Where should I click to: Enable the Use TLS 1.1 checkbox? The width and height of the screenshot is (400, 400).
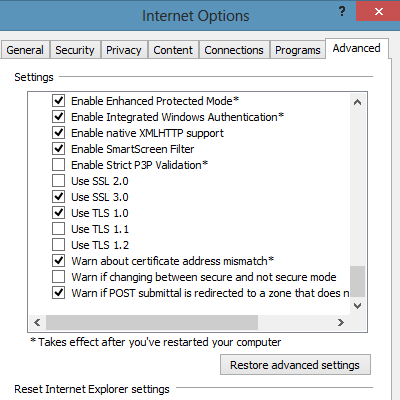tap(58, 228)
